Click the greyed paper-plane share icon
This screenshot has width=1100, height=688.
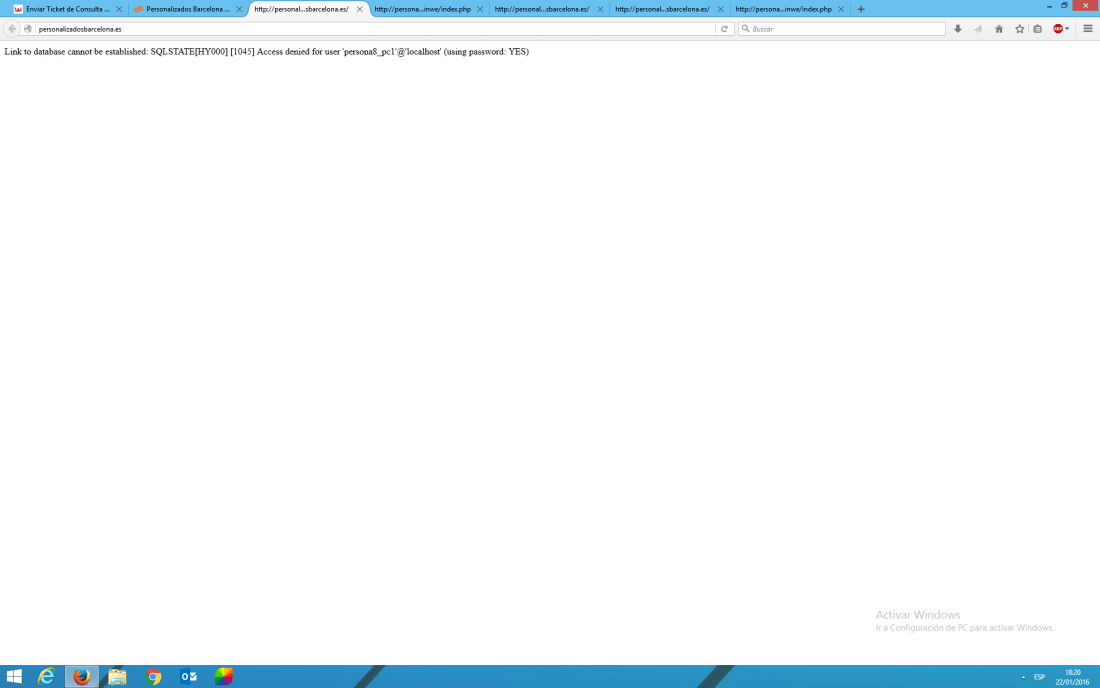click(978, 29)
